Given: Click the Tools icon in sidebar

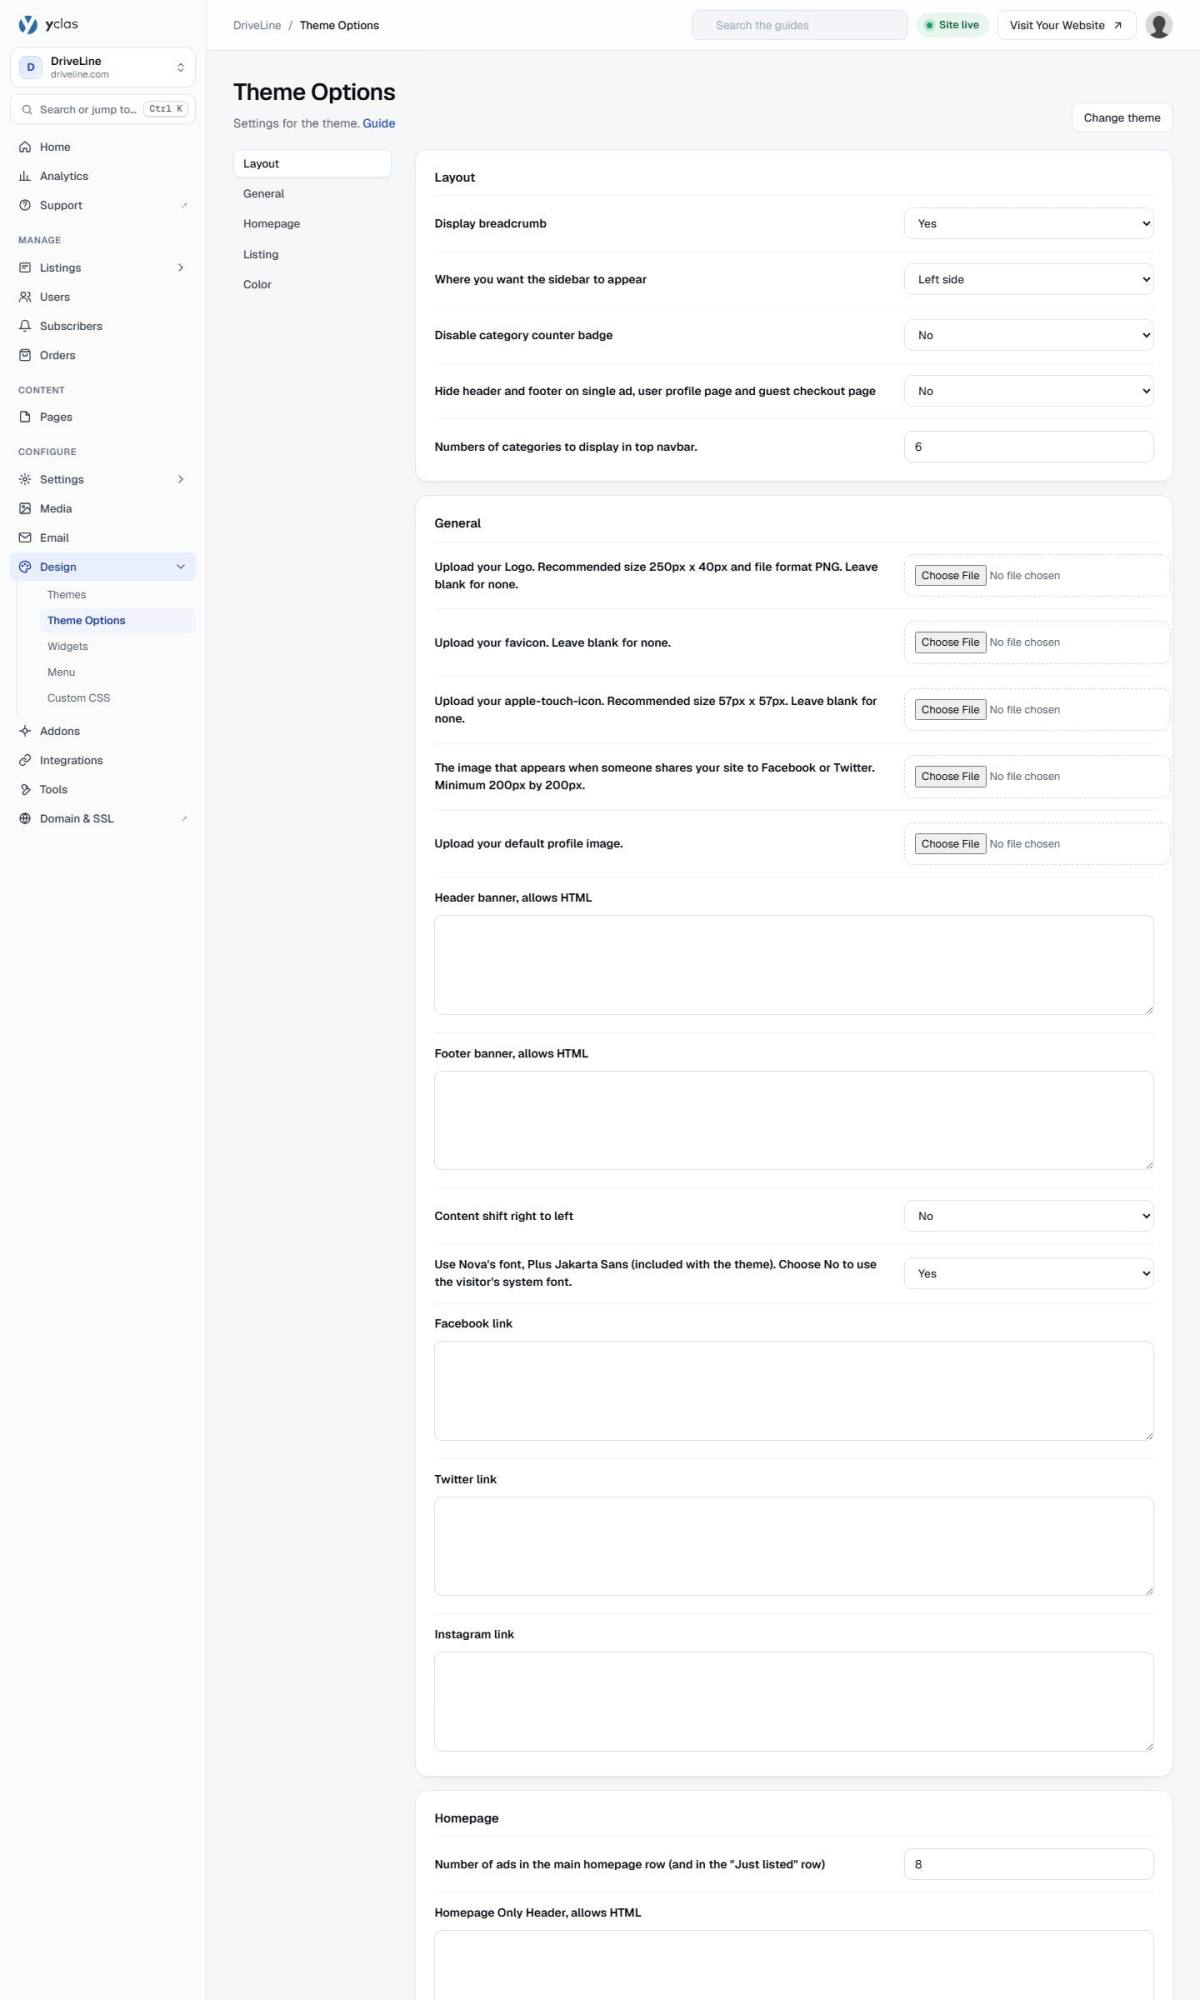Looking at the screenshot, I should click(25, 789).
